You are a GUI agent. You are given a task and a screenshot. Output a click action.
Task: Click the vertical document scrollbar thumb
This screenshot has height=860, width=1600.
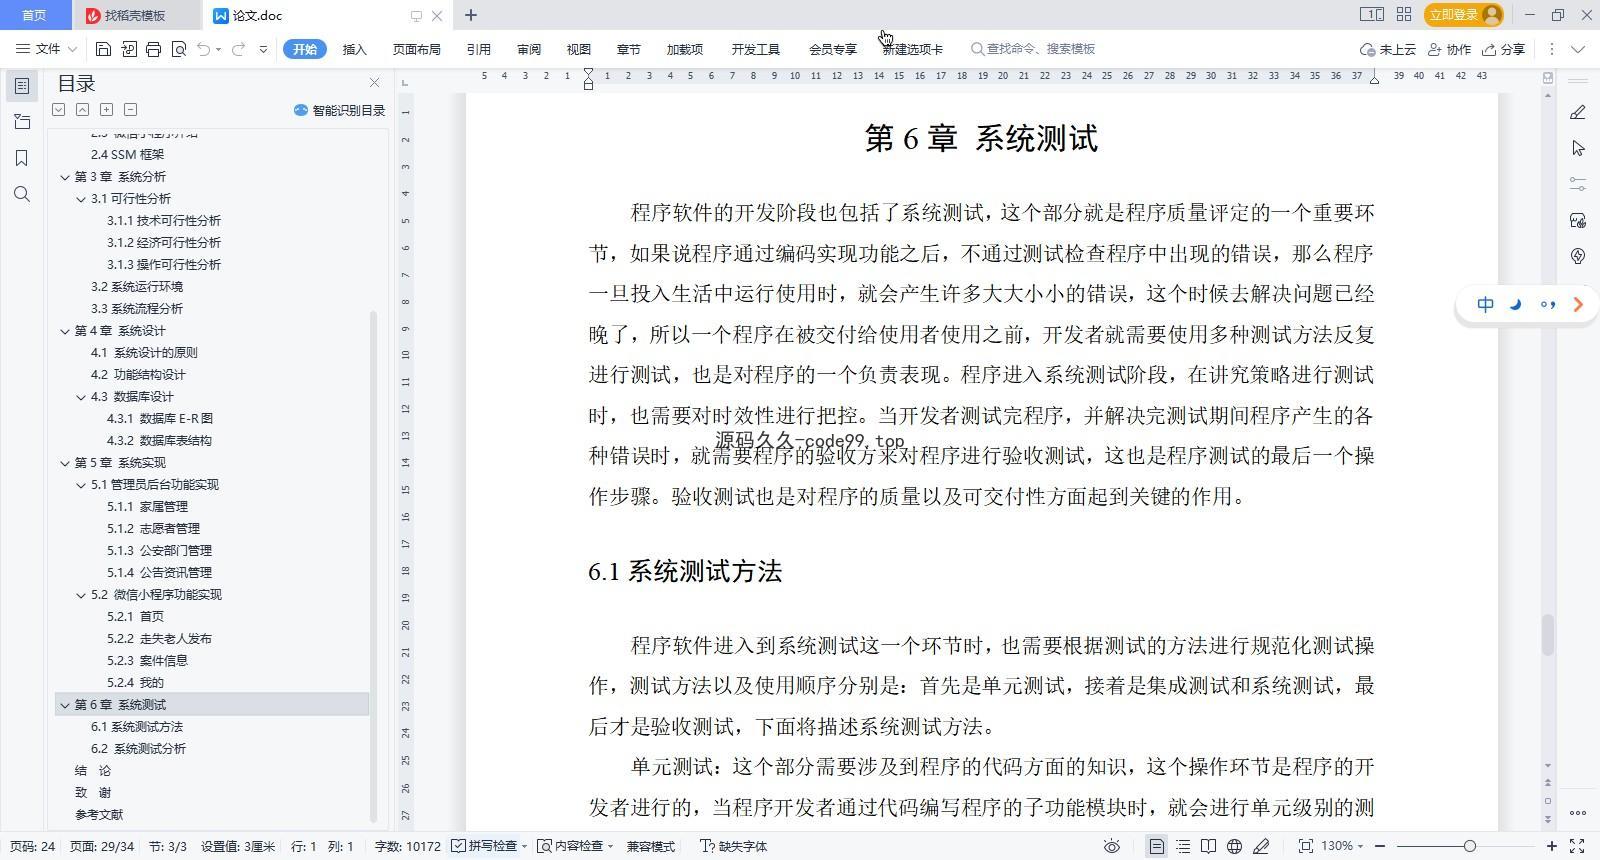pyautogui.click(x=1548, y=634)
